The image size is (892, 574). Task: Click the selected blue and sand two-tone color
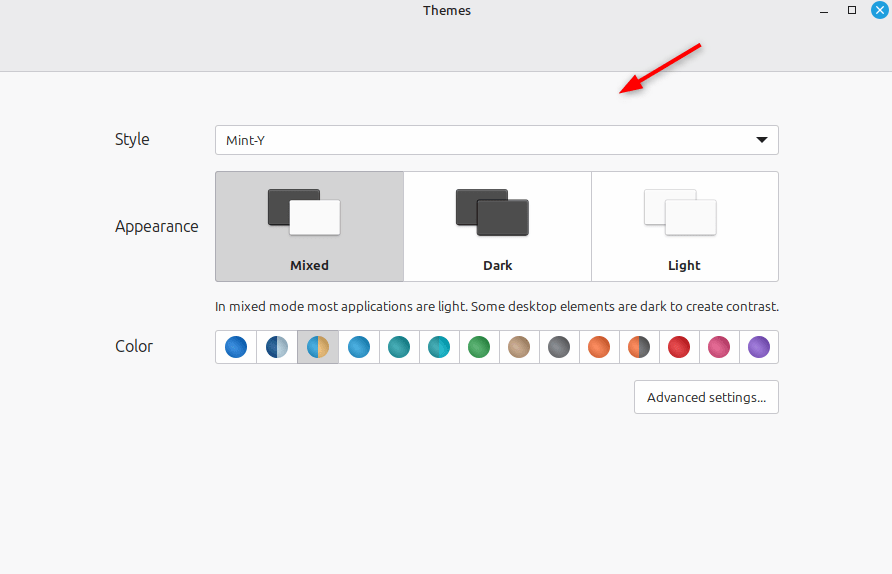click(x=318, y=347)
